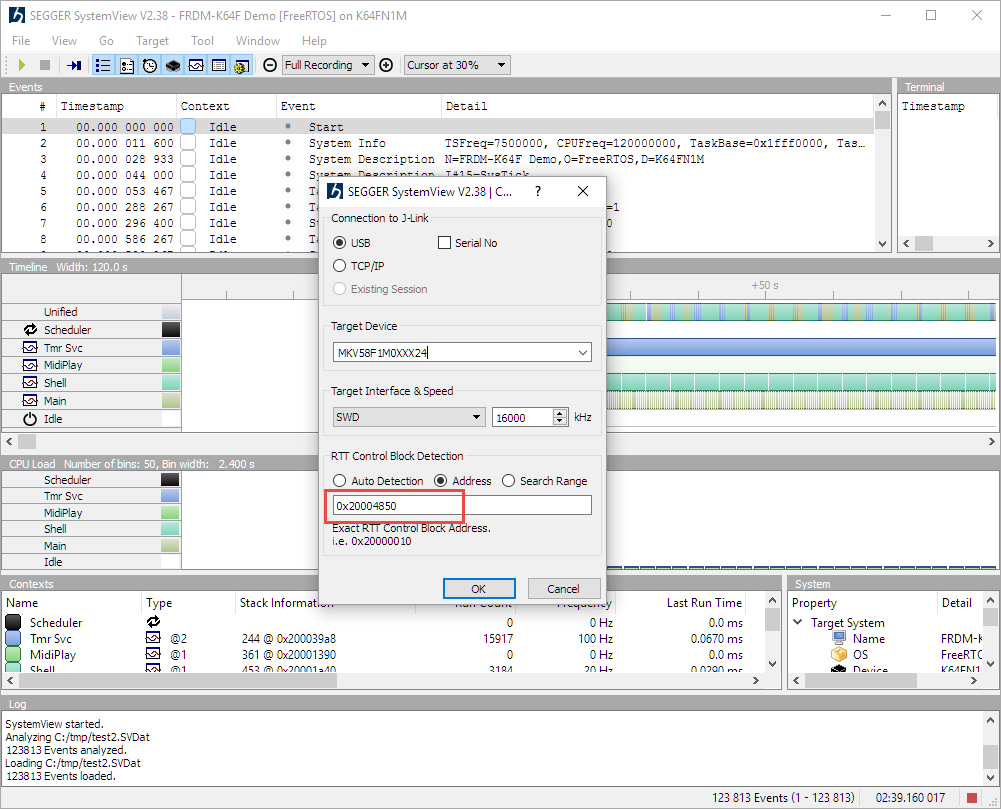Screen dimensions: 1001x809
Task: Expand the SWD target interface dropdown
Action: pyautogui.click(x=476, y=417)
